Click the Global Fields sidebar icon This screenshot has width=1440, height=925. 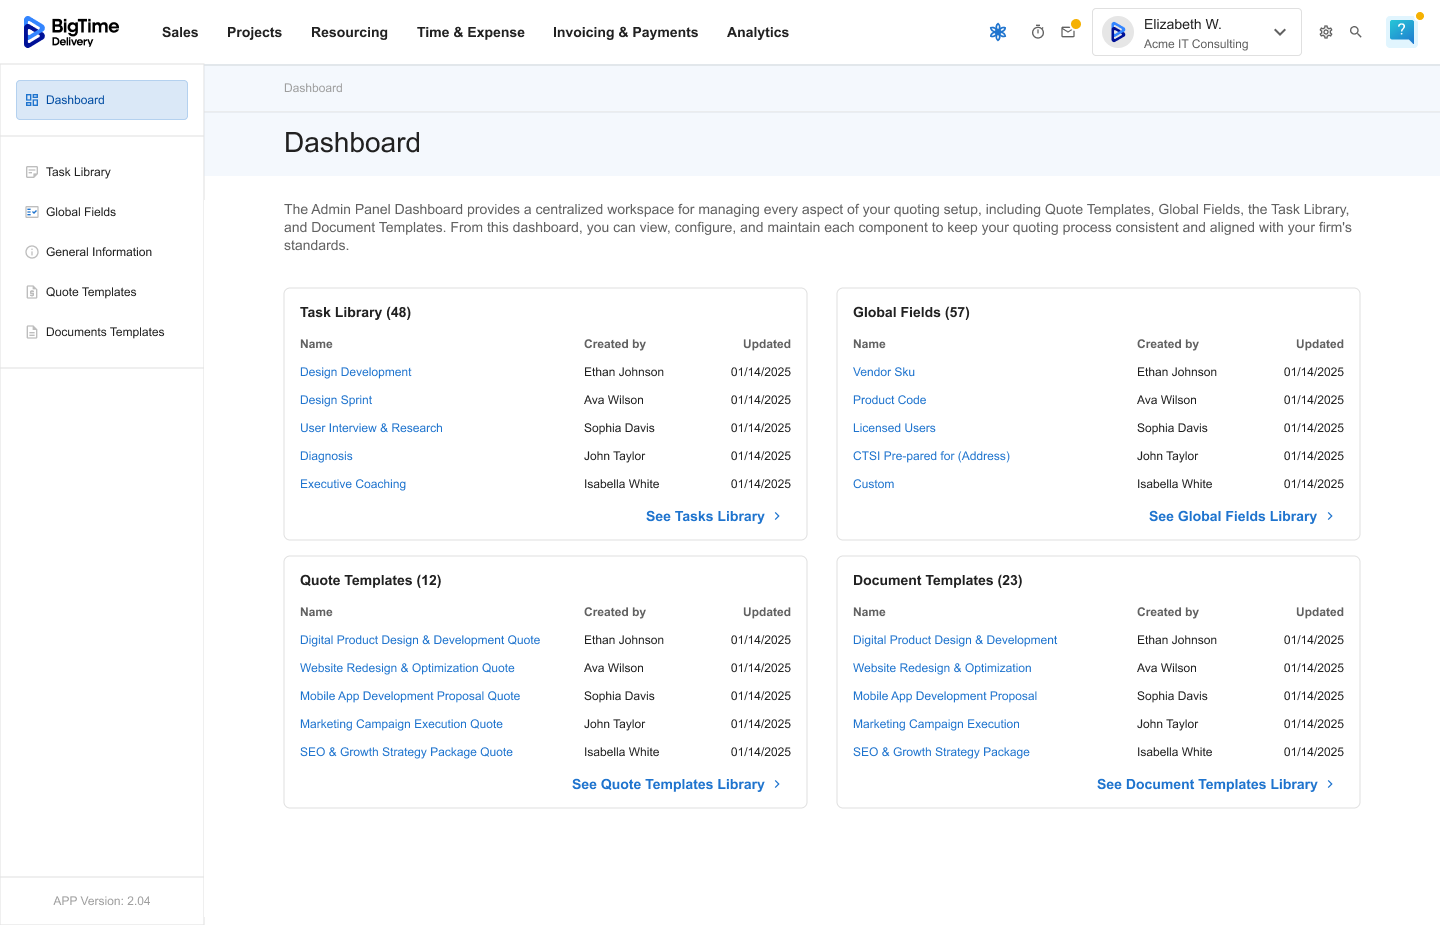[32, 212]
